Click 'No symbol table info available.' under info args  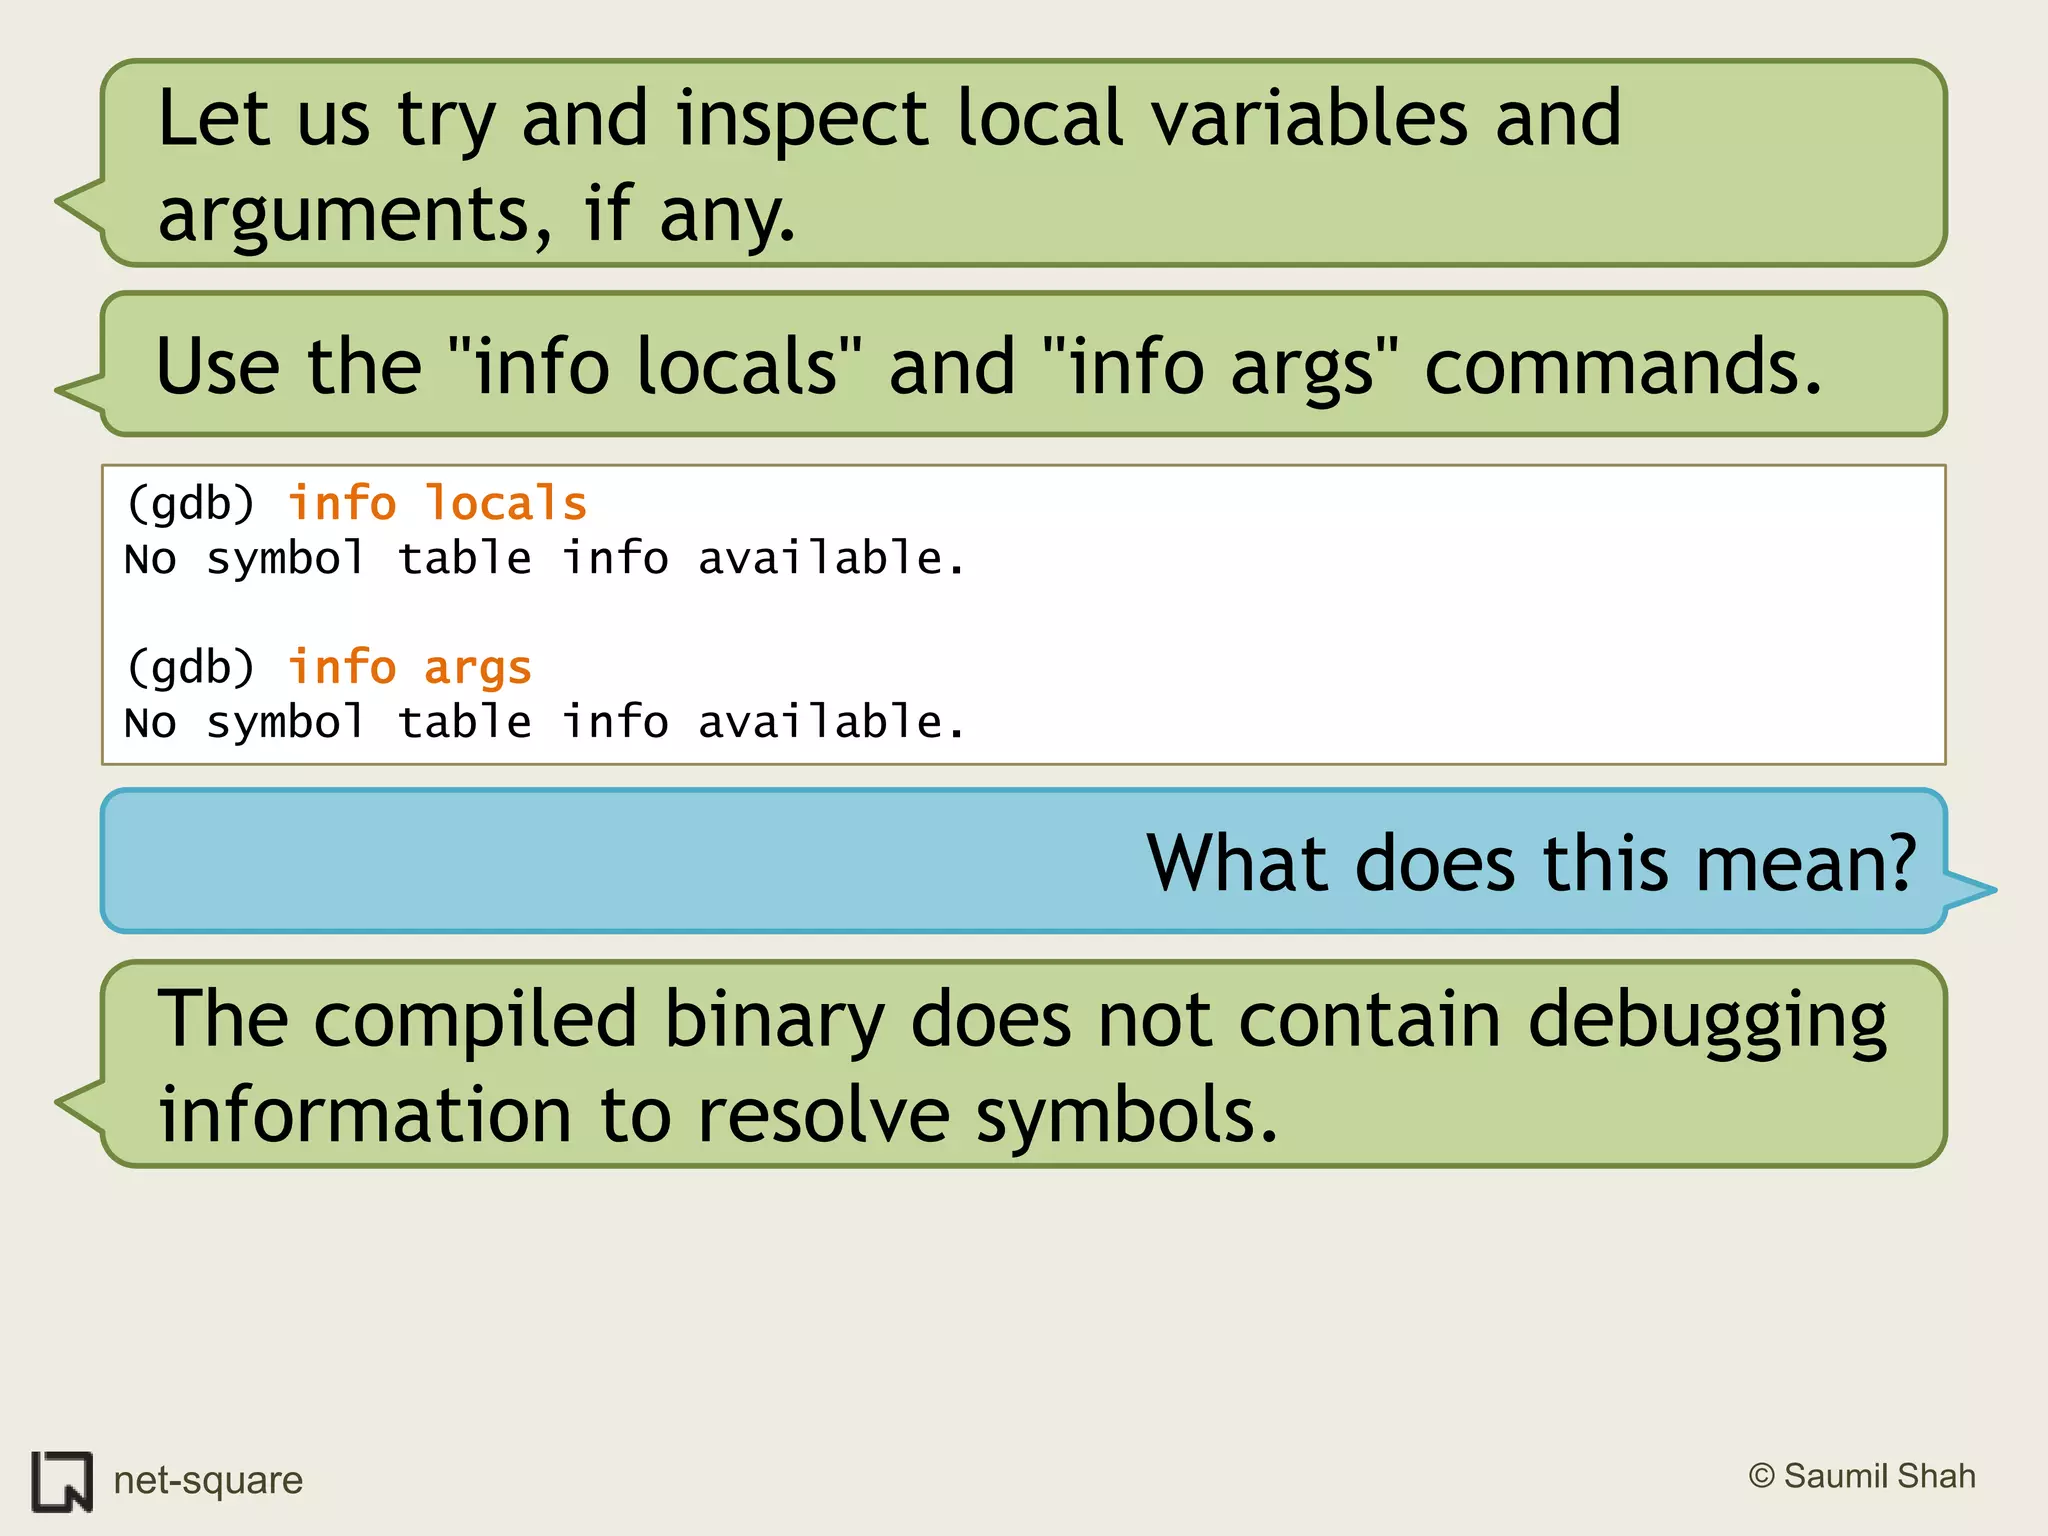coord(545,722)
